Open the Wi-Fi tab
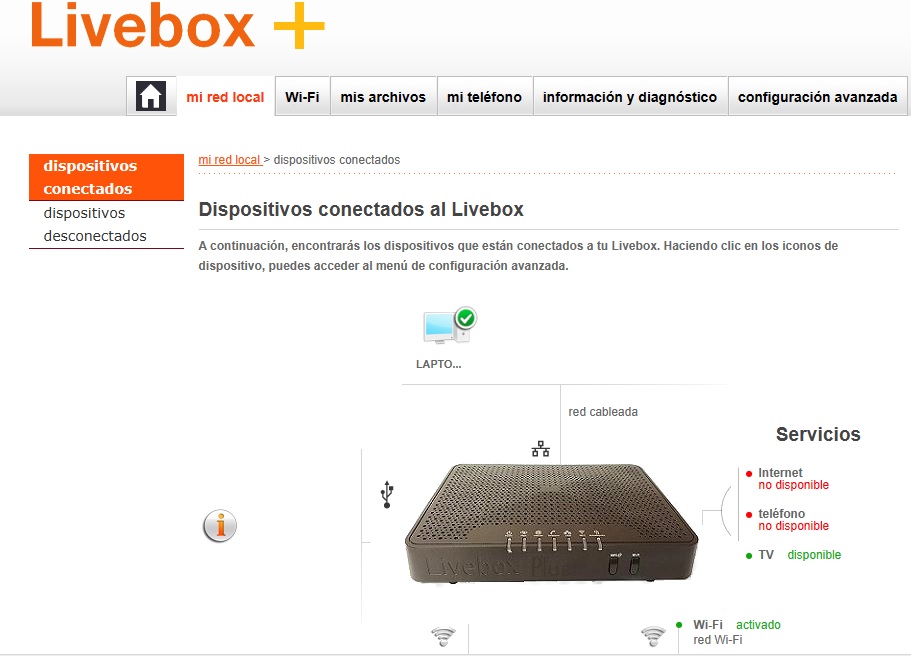The height and width of the screenshot is (656, 911). click(302, 96)
